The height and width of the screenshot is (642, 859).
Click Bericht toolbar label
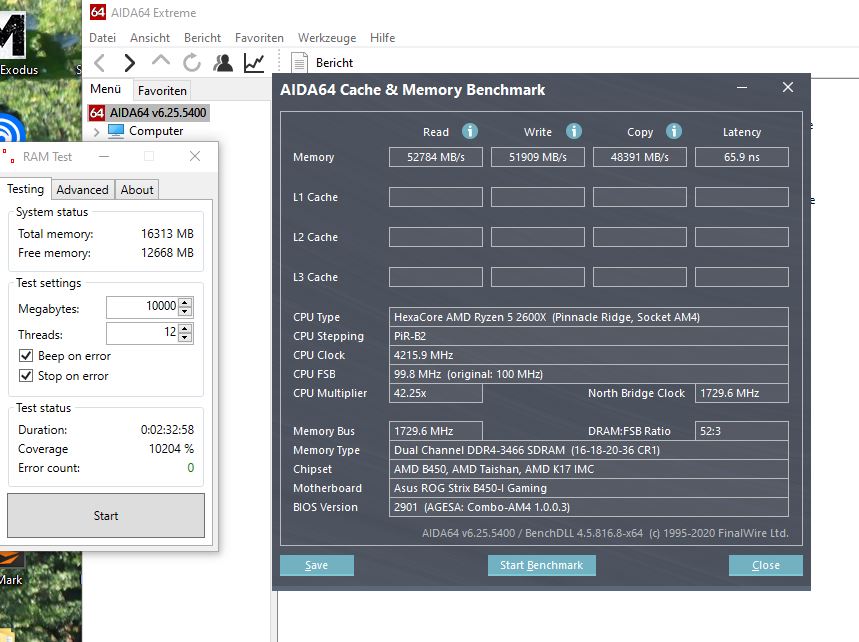click(x=334, y=62)
